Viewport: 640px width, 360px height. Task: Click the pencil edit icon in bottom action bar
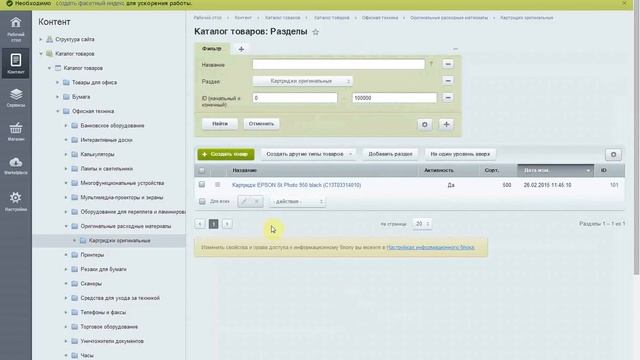coord(244,202)
